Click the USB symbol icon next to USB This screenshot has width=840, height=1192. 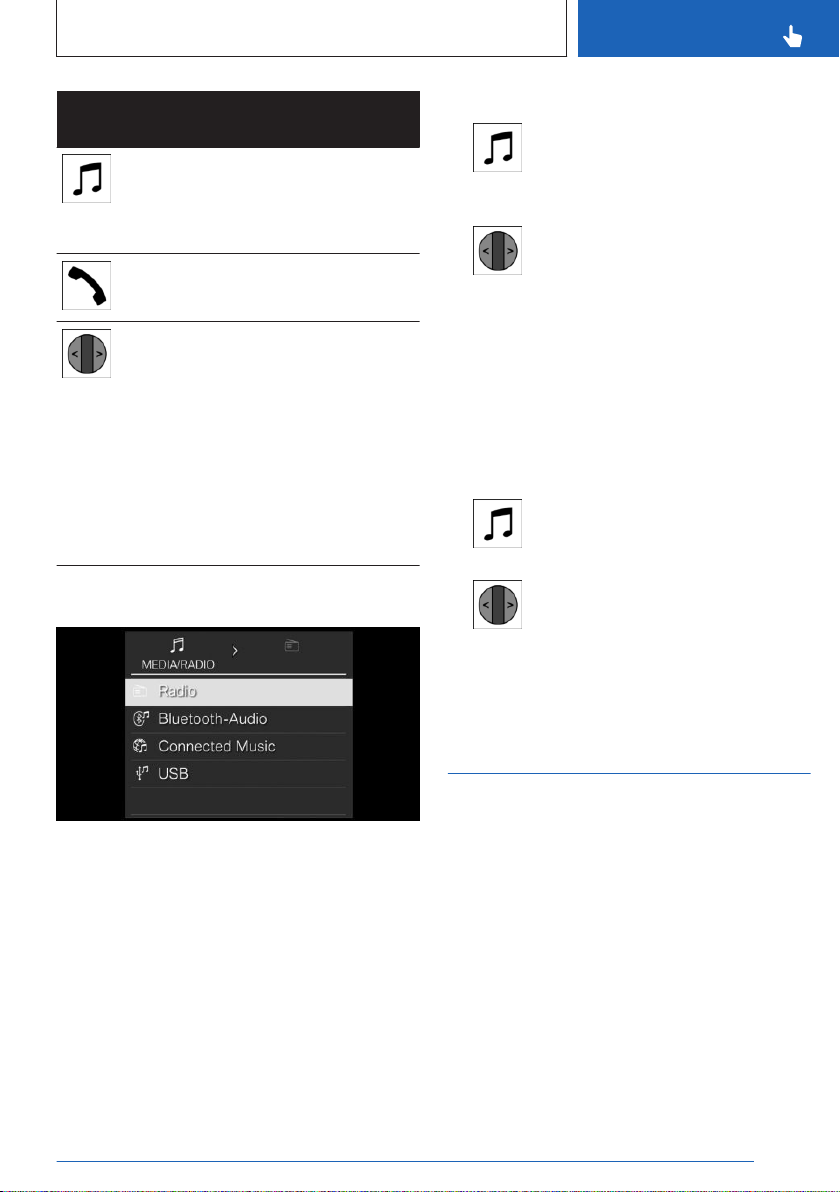click(141, 773)
